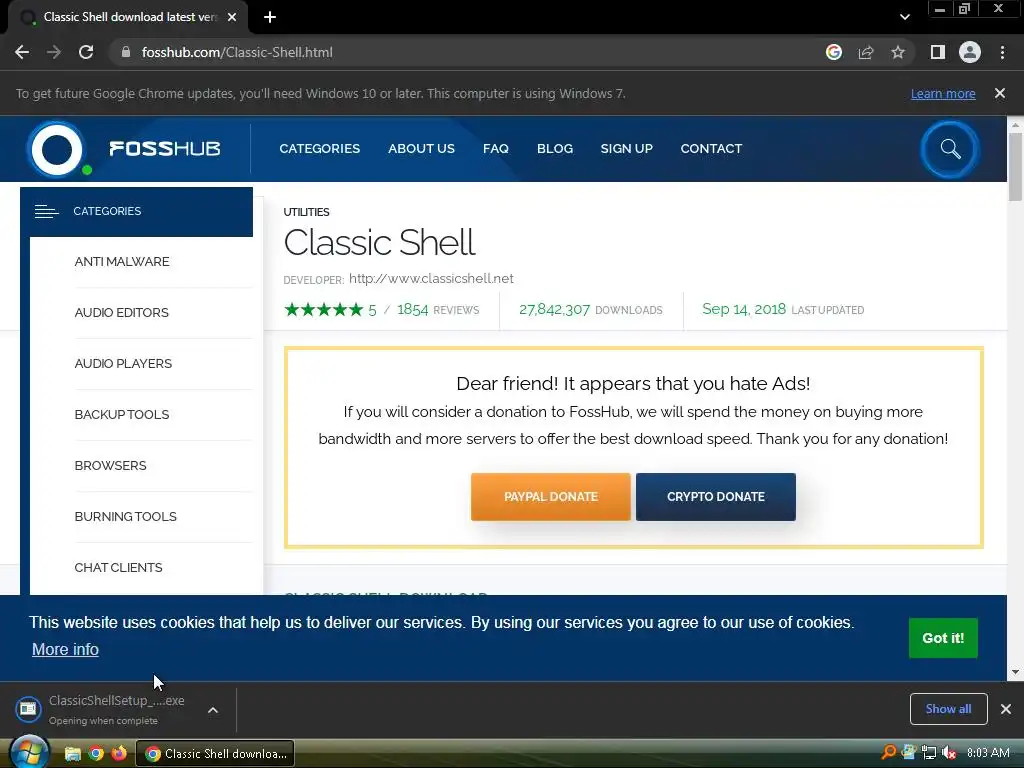Select the Classic Shell download tab
Image resolution: width=1024 pixels, height=768 pixels.
pos(129,17)
